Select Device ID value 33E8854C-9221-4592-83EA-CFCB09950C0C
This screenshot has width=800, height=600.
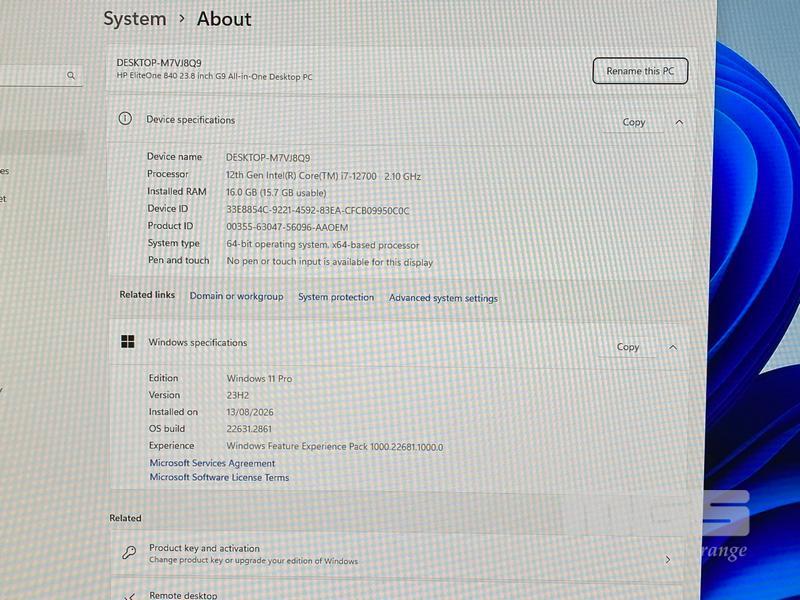[317, 210]
